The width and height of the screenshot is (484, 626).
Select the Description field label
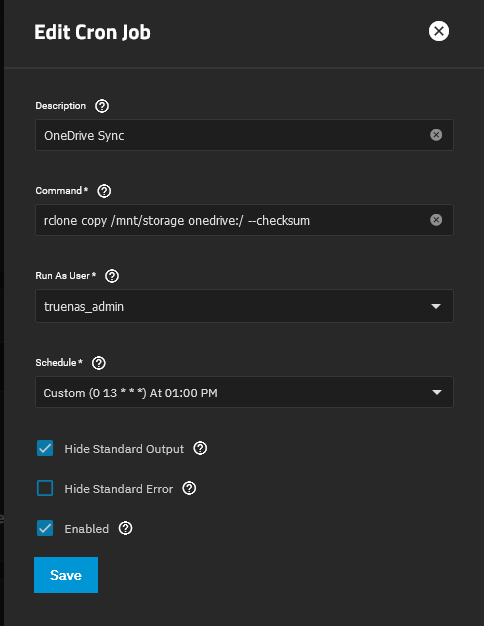tap(61, 106)
